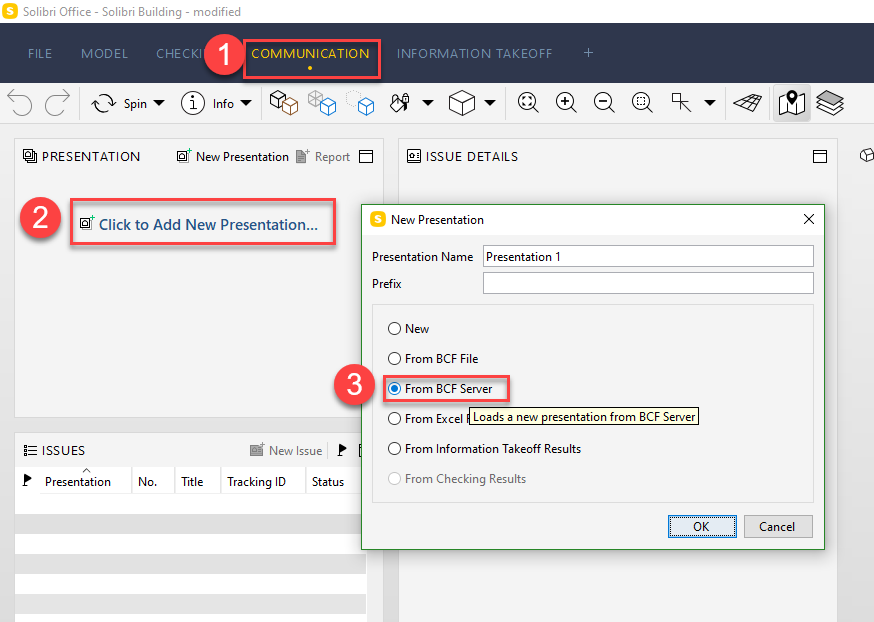Click the stacked layers icon
This screenshot has width=874, height=622.
click(830, 103)
